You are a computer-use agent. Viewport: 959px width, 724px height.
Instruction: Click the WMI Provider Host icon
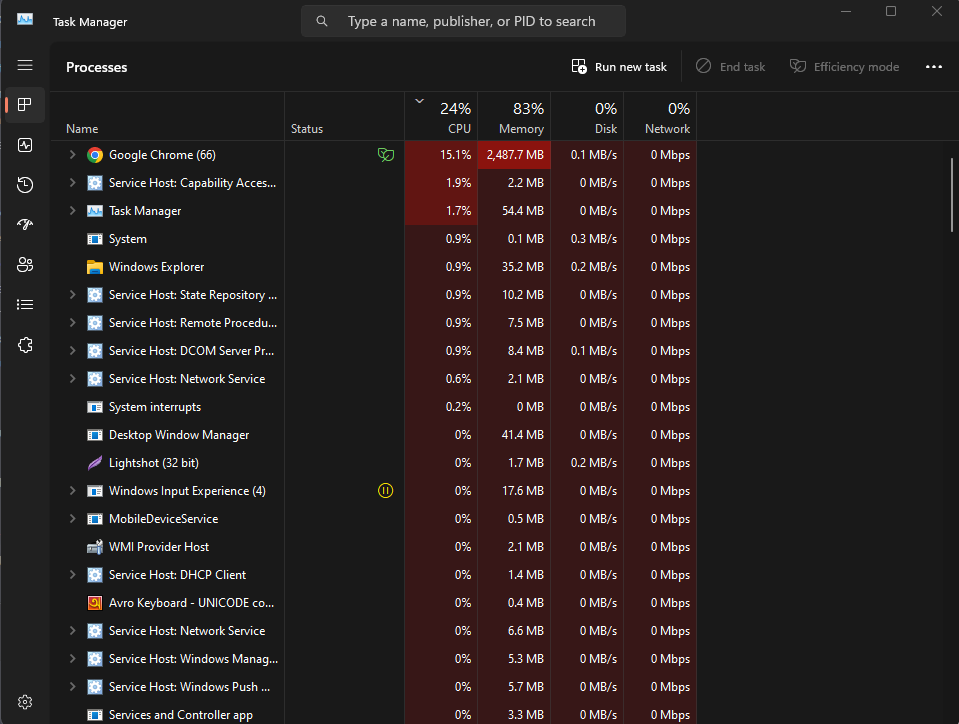click(95, 547)
